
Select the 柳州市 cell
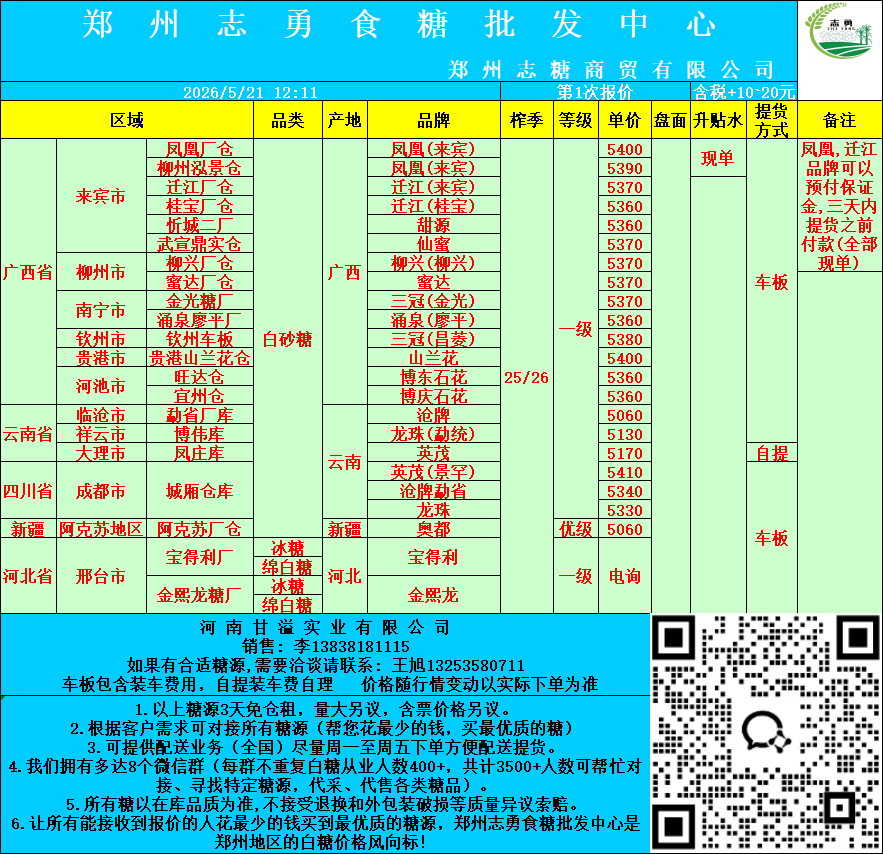[101, 272]
